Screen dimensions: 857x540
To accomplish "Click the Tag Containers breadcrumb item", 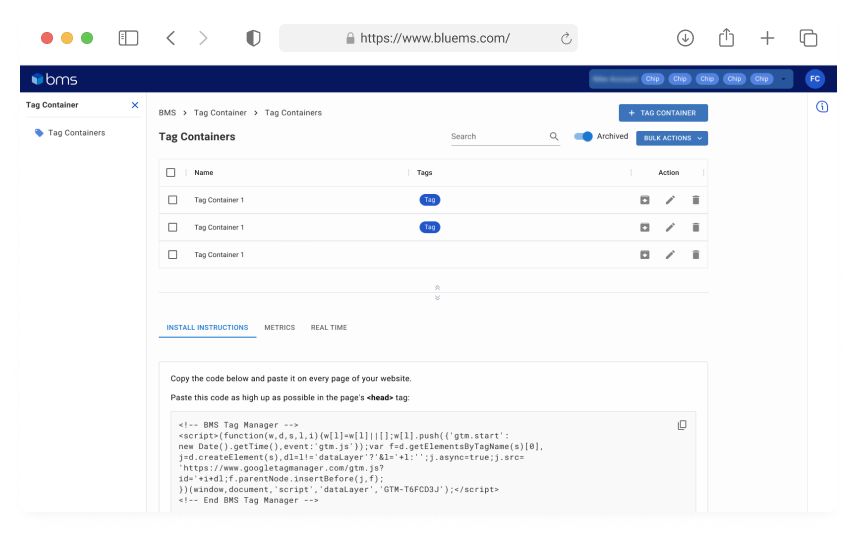I will tap(293, 113).
